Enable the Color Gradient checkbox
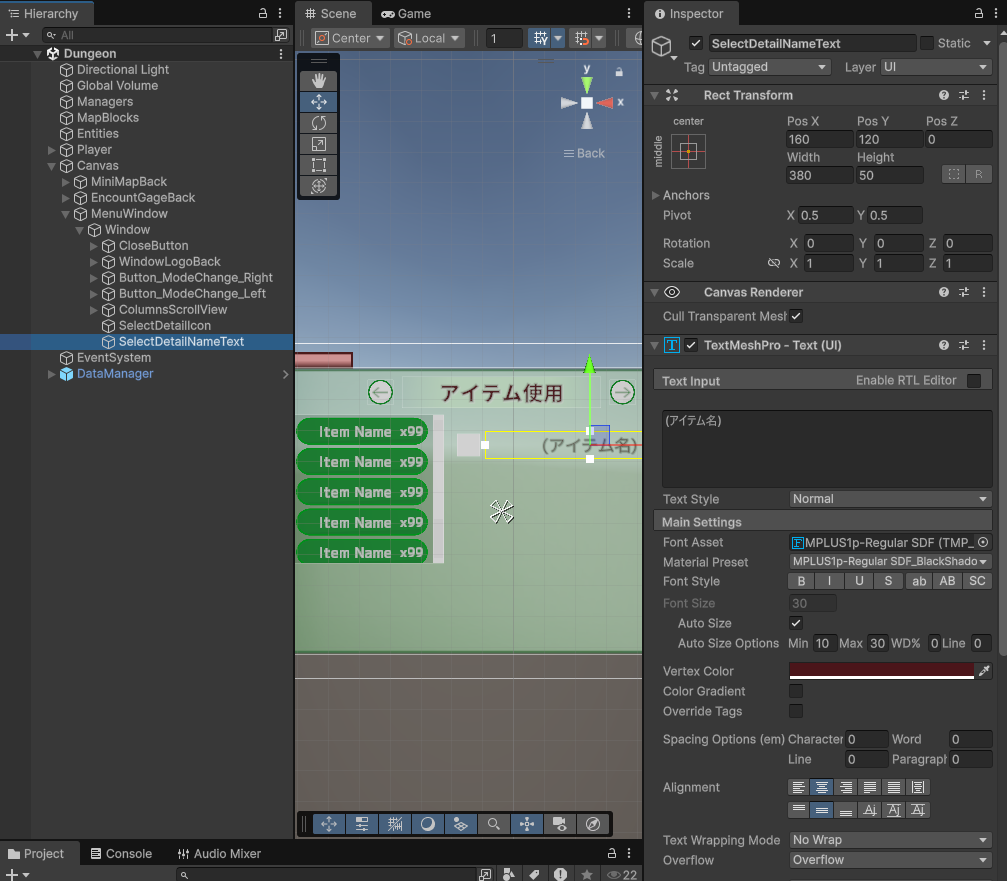Image resolution: width=1007 pixels, height=881 pixels. pyautogui.click(x=796, y=691)
